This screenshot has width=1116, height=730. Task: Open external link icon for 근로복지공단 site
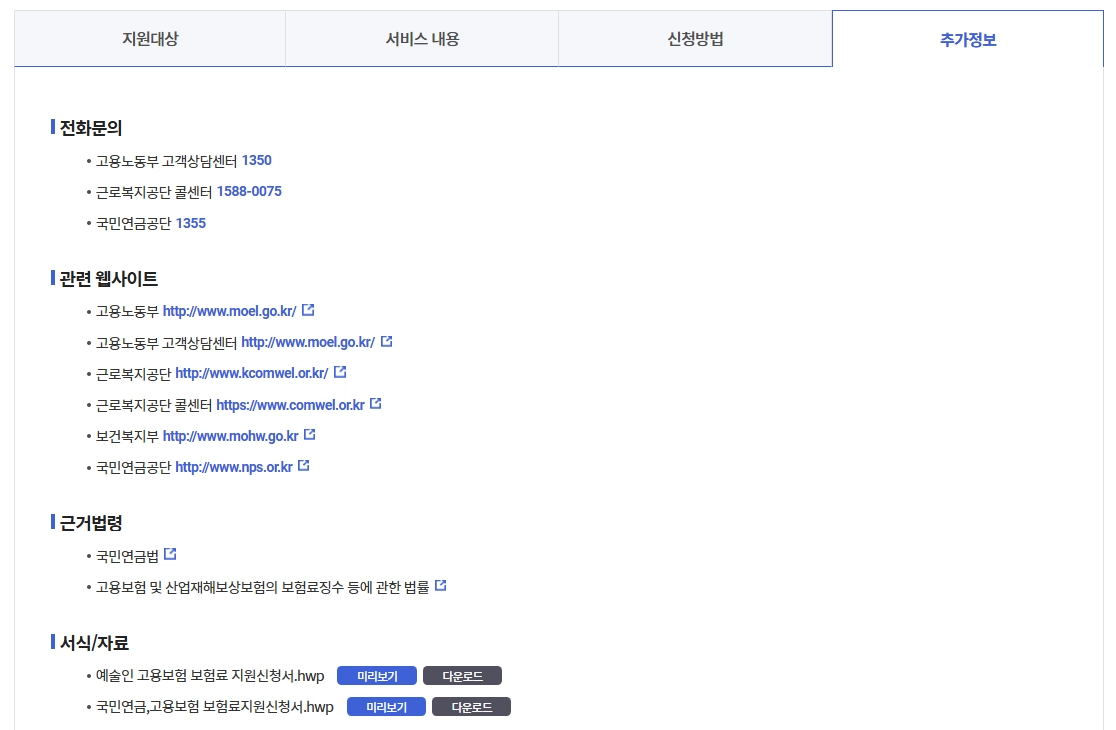click(340, 371)
